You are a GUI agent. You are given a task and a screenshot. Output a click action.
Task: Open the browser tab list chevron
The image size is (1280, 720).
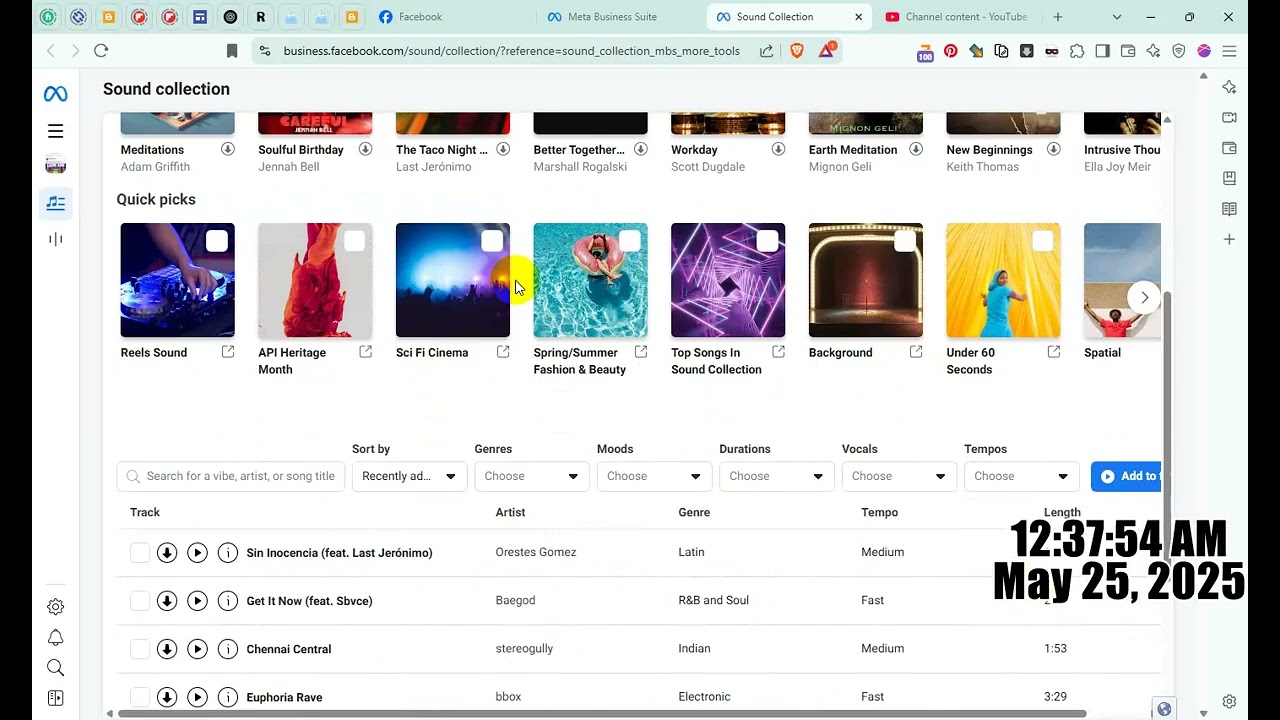pos(1117,17)
